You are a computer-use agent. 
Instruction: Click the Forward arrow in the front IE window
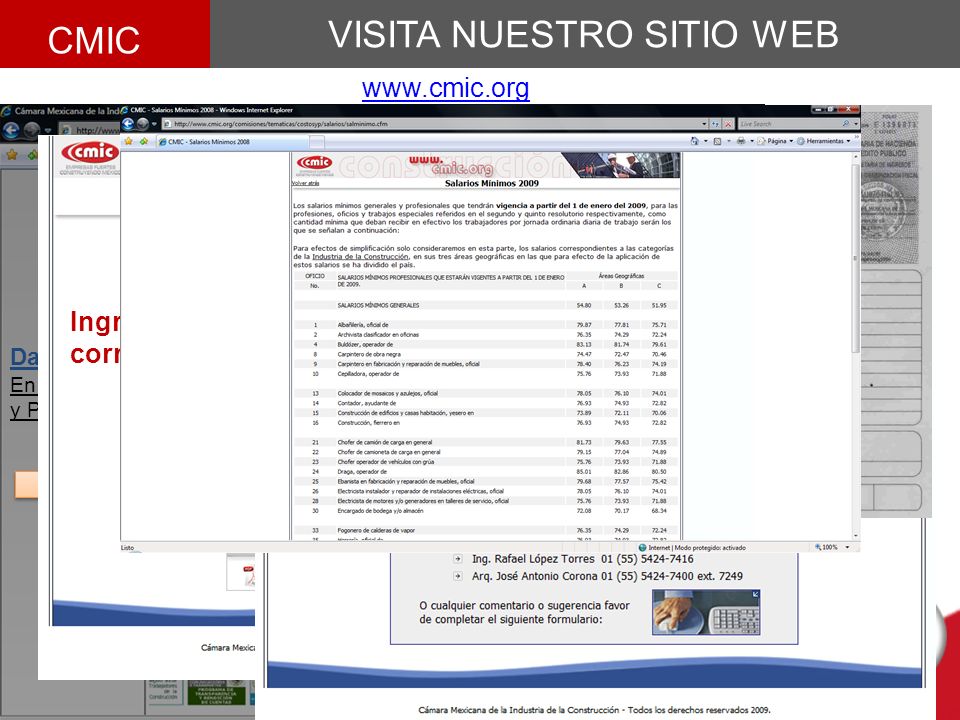[x=142, y=124]
